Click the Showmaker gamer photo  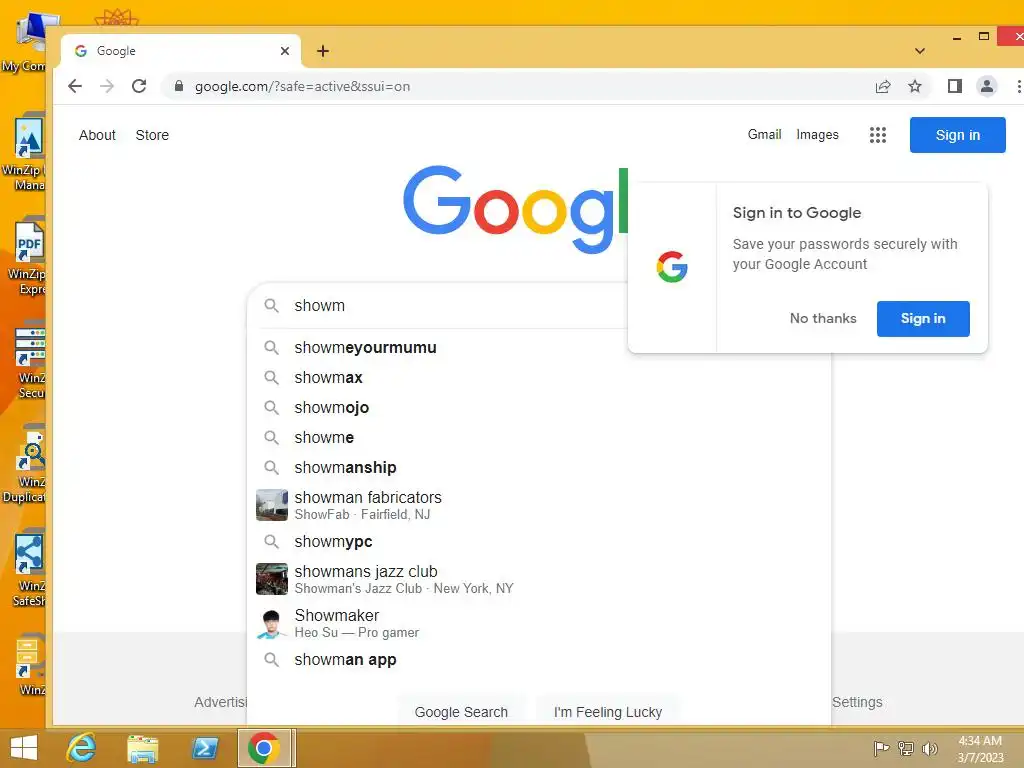point(272,624)
